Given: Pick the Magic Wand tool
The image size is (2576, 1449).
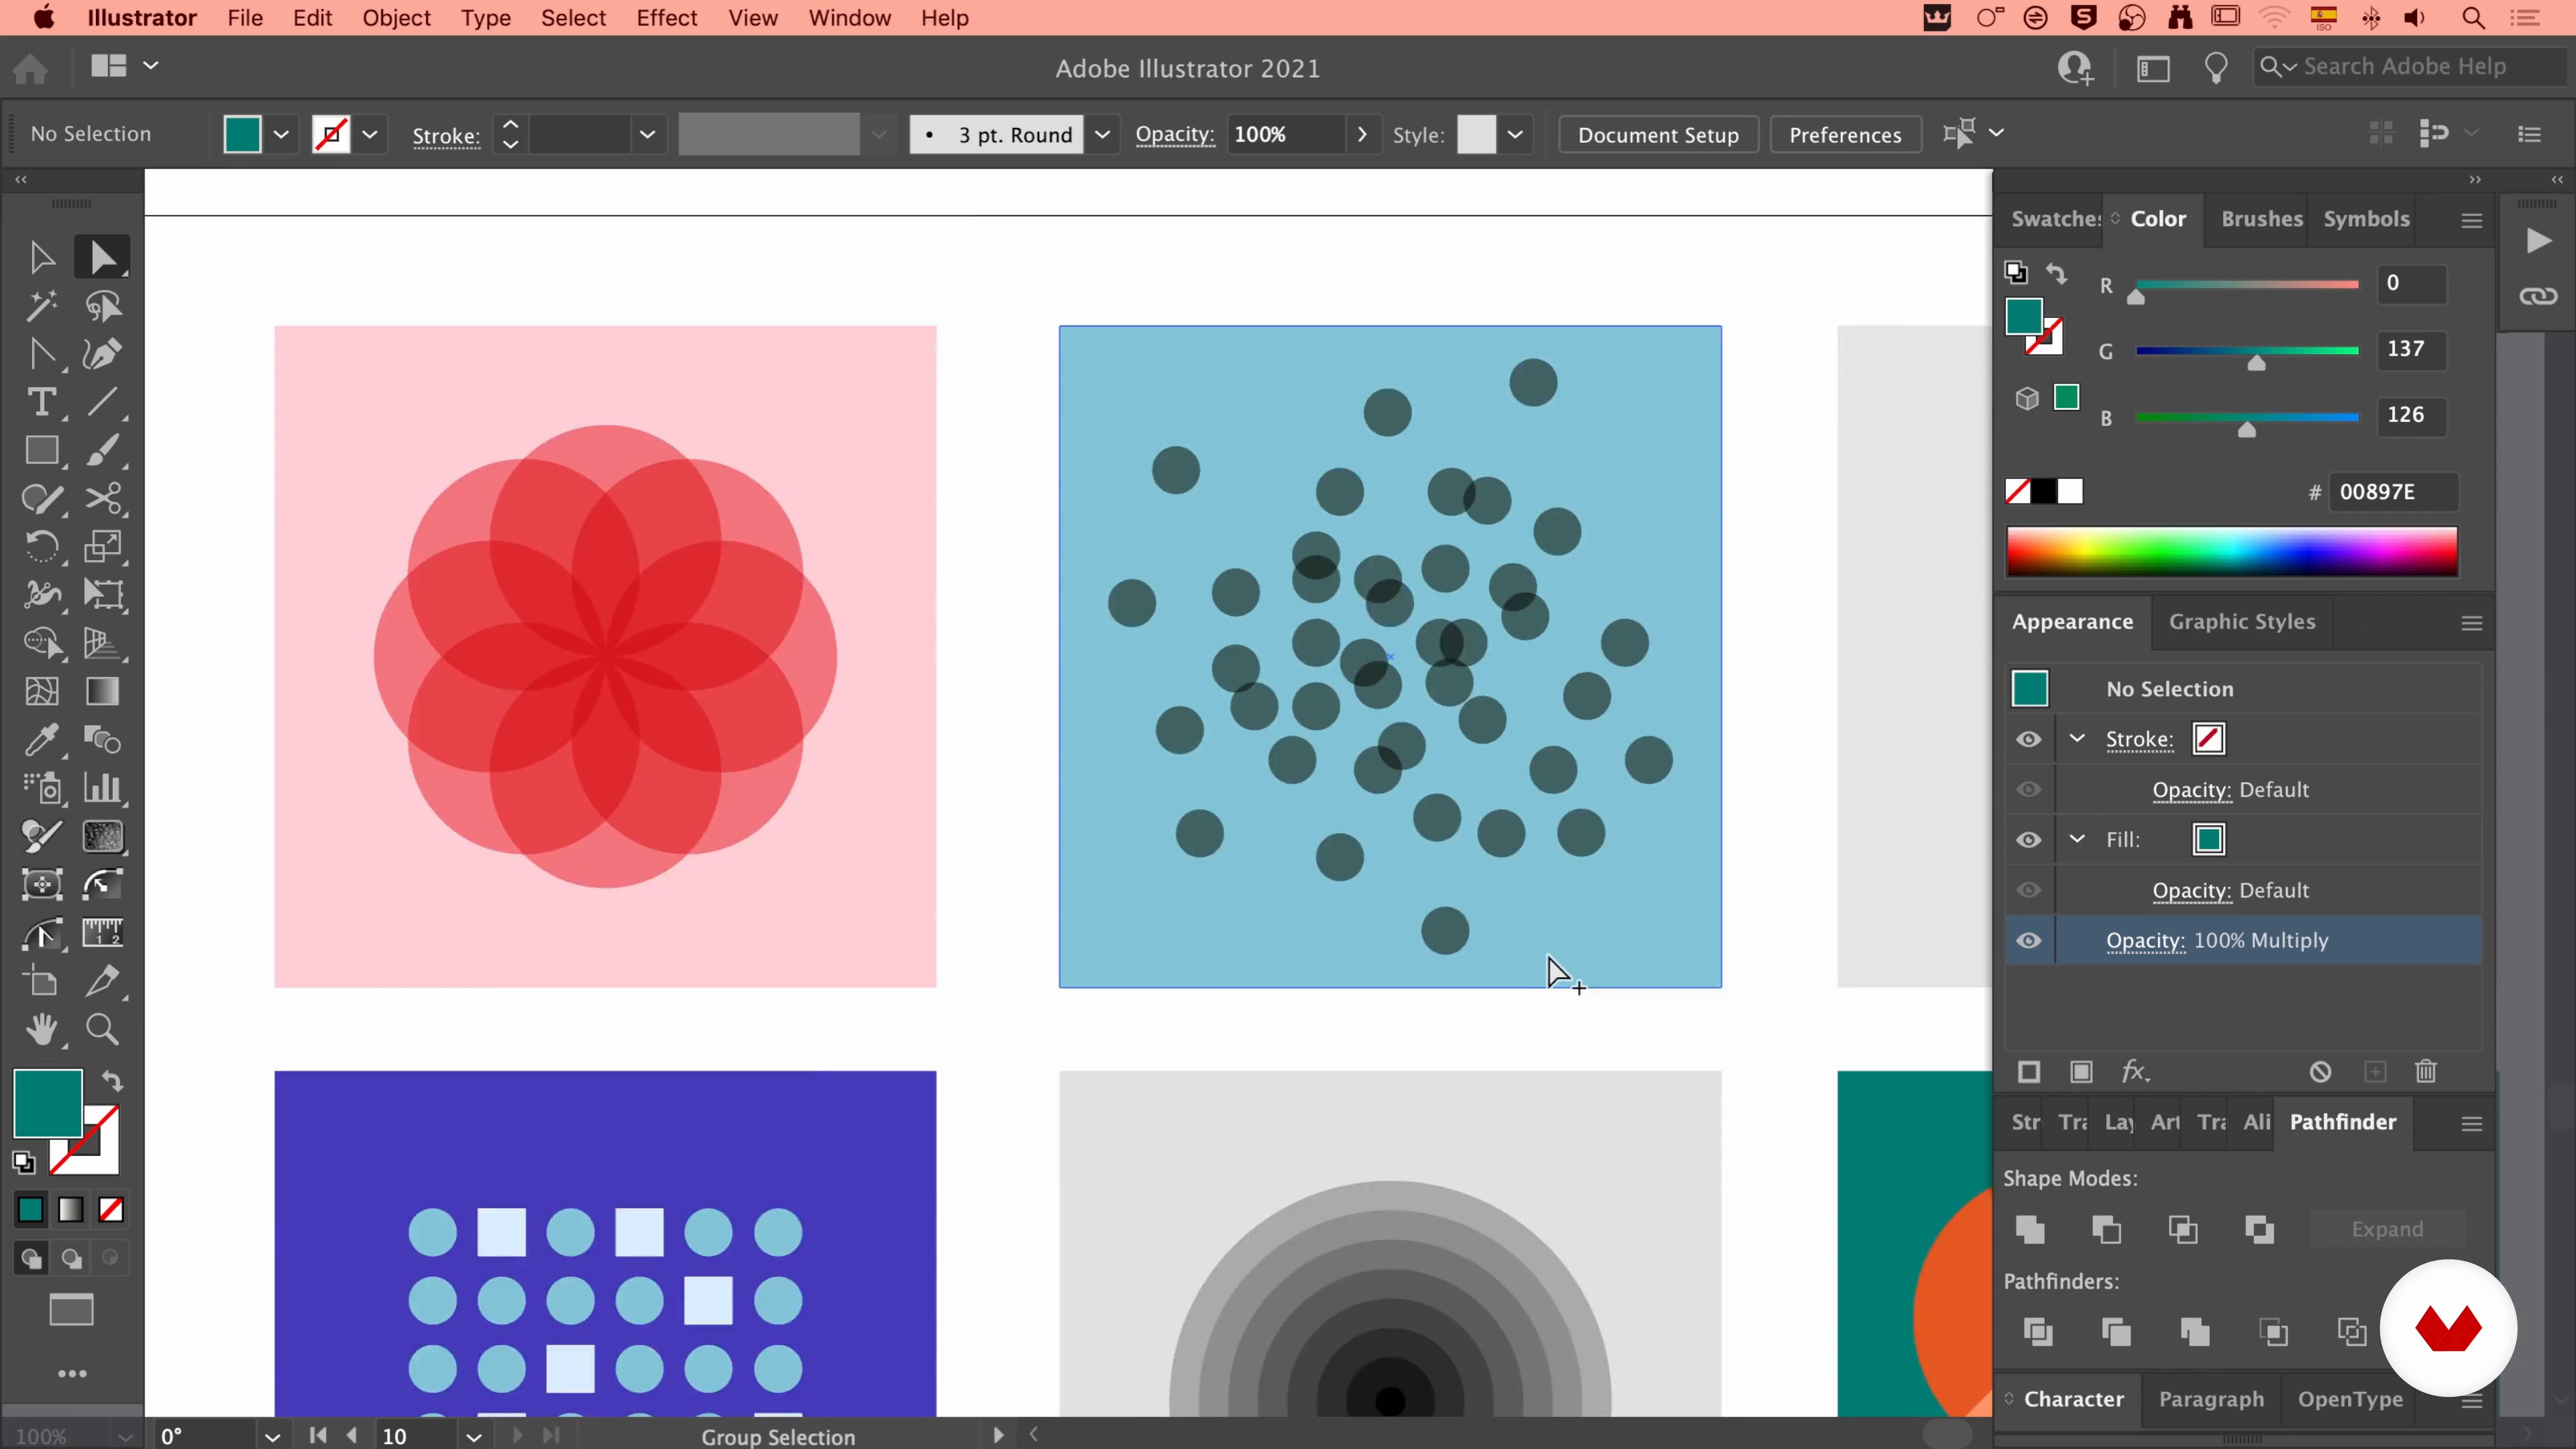Looking at the screenshot, I should pyautogui.click(x=41, y=306).
